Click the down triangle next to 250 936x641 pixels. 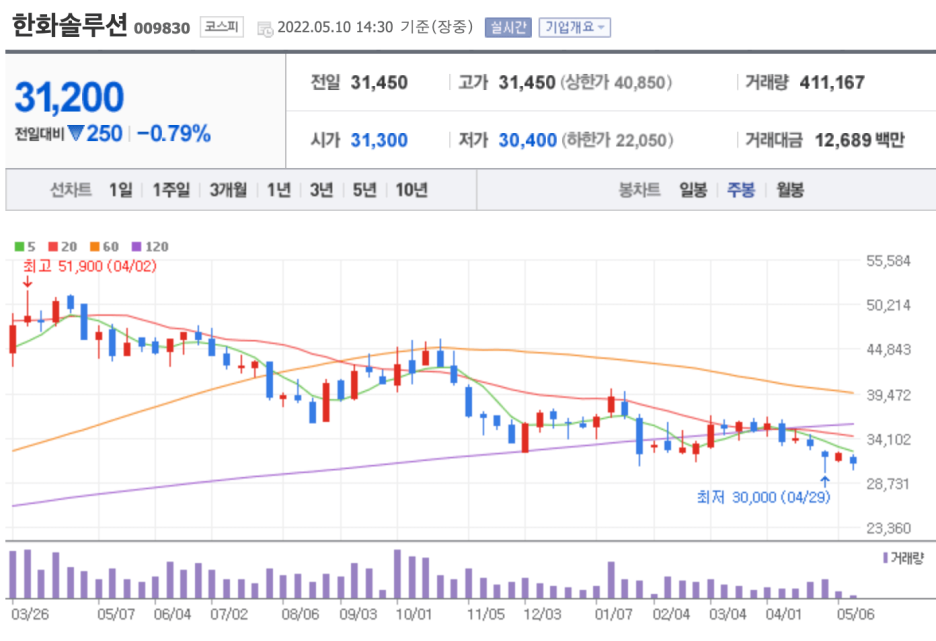pos(76,133)
